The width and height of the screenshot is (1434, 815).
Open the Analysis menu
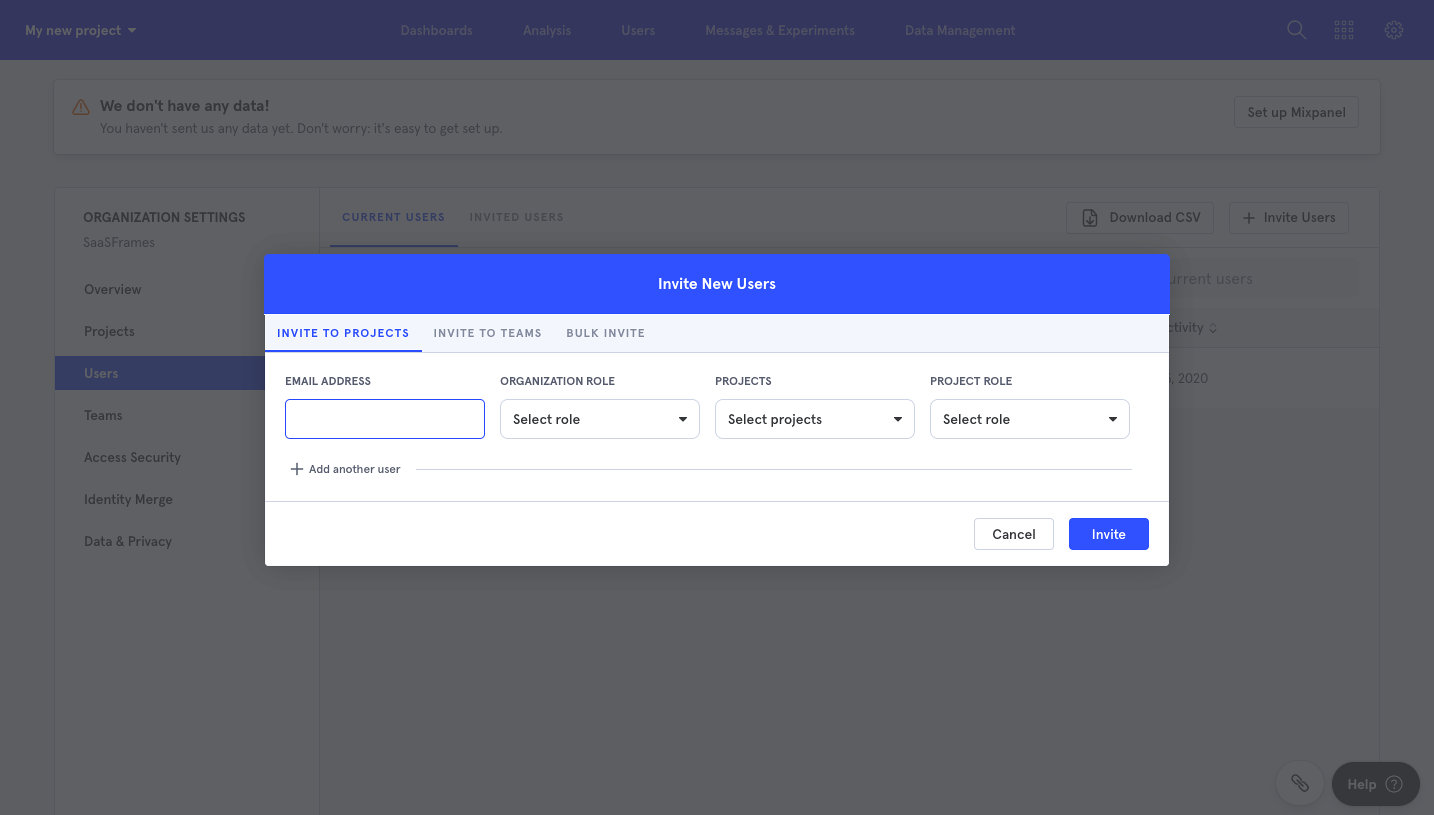pos(547,30)
